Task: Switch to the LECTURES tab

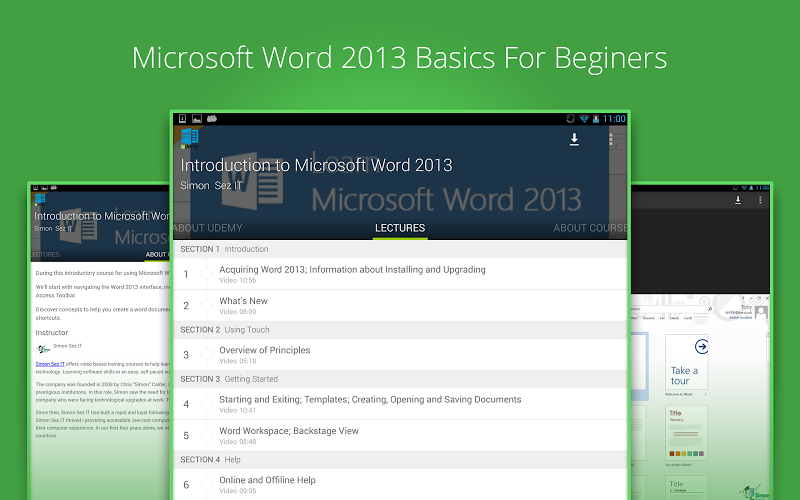Action: (x=400, y=228)
